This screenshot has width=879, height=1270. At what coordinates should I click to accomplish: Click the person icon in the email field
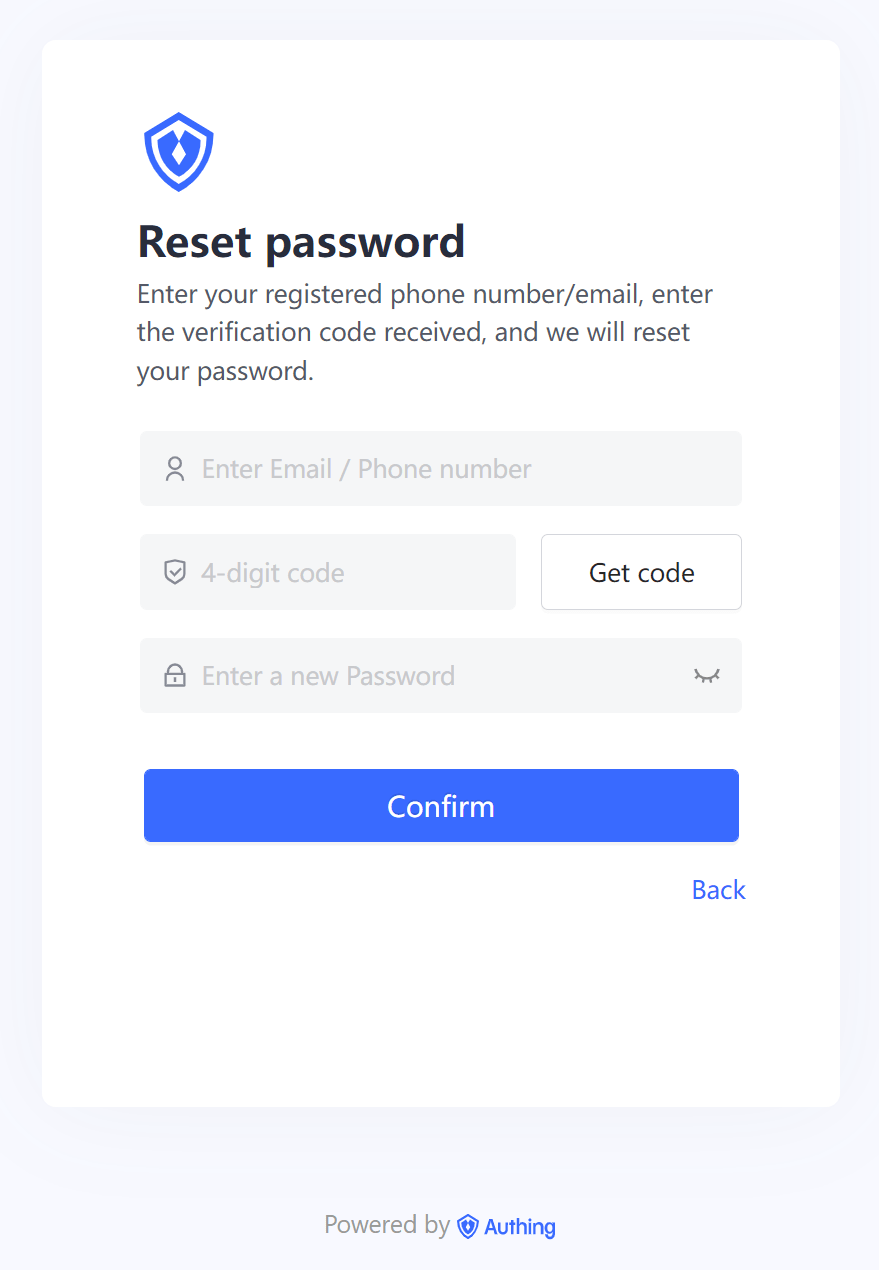[175, 468]
